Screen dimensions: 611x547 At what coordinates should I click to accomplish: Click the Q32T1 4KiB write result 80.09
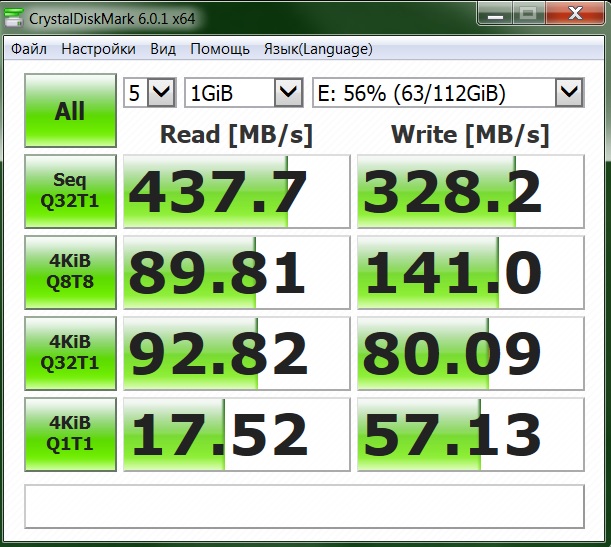click(471, 353)
